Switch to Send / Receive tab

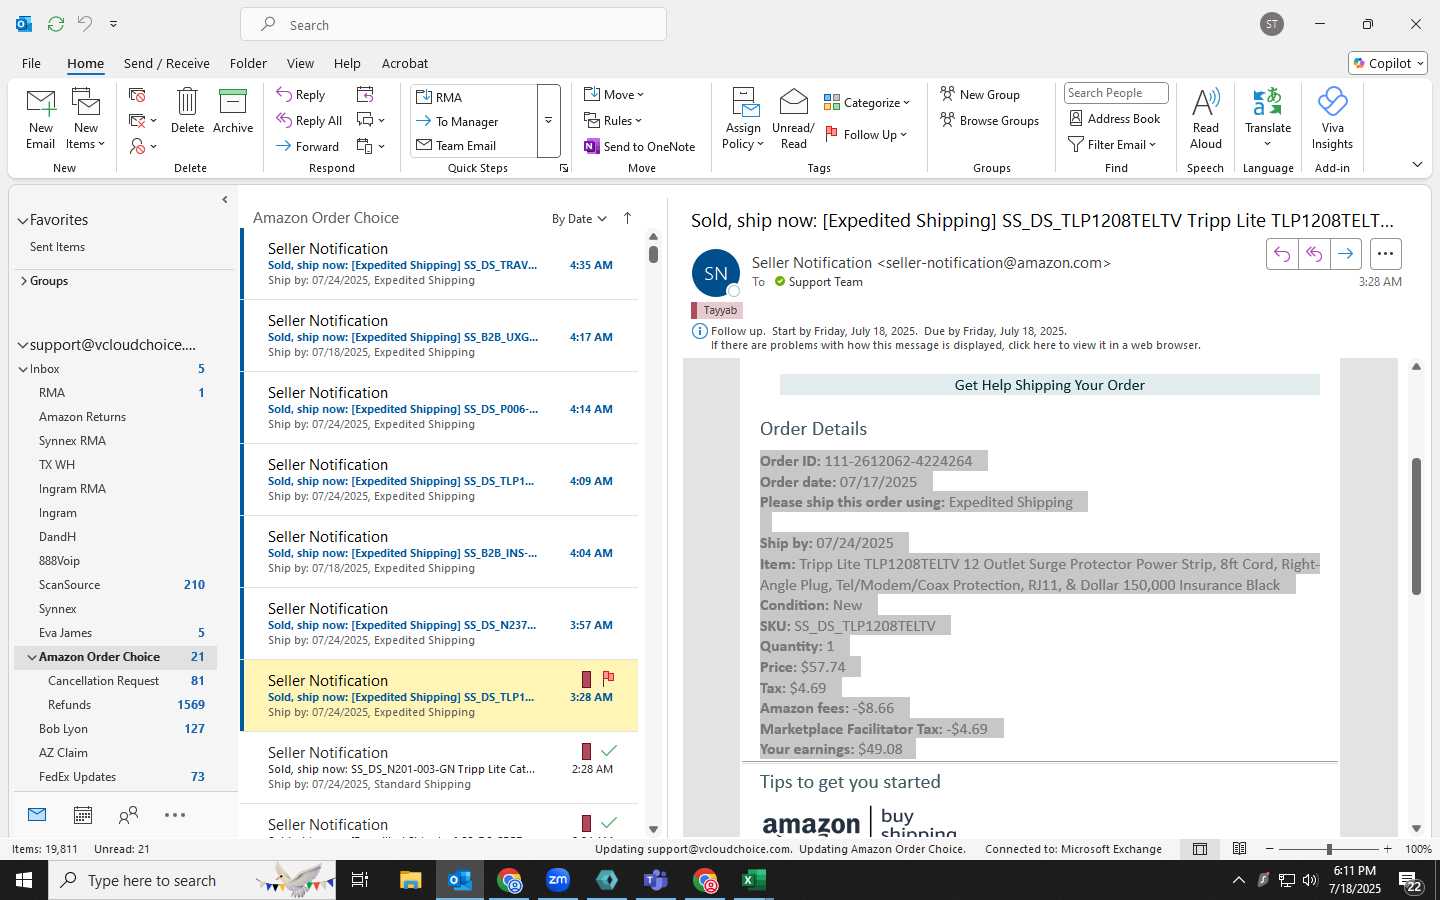tap(167, 63)
